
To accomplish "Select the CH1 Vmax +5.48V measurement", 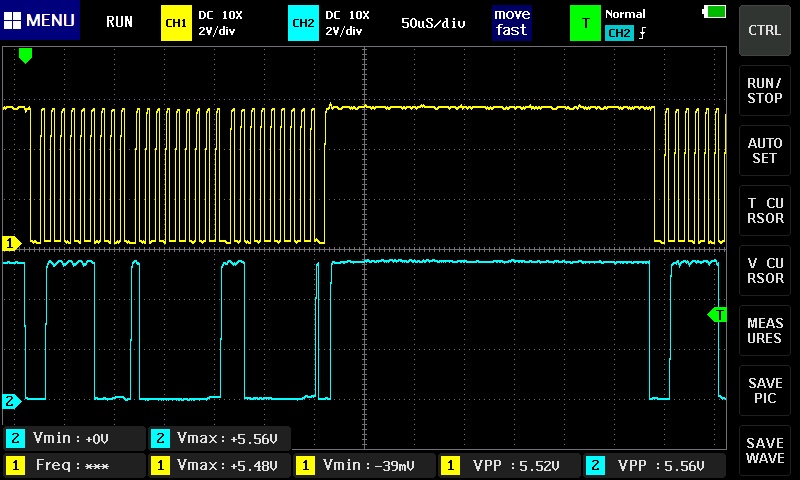I will tap(219, 465).
